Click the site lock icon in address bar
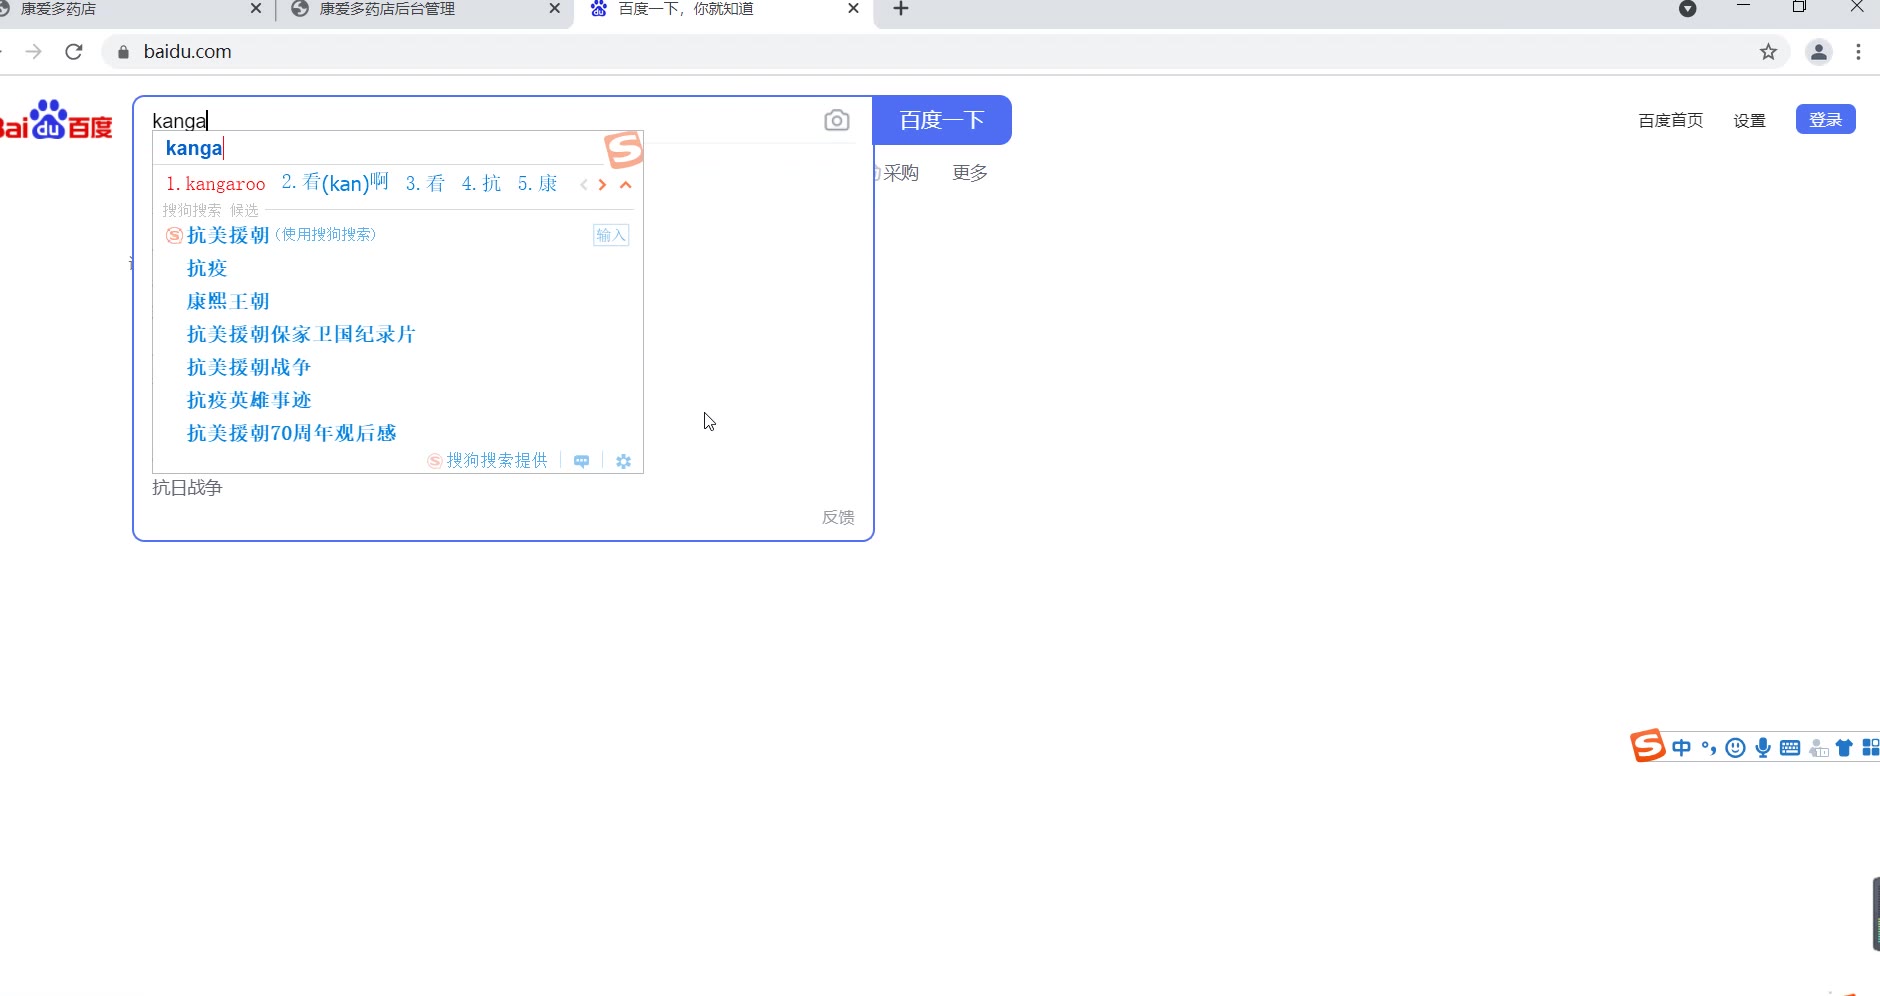1880x996 pixels. (x=124, y=52)
